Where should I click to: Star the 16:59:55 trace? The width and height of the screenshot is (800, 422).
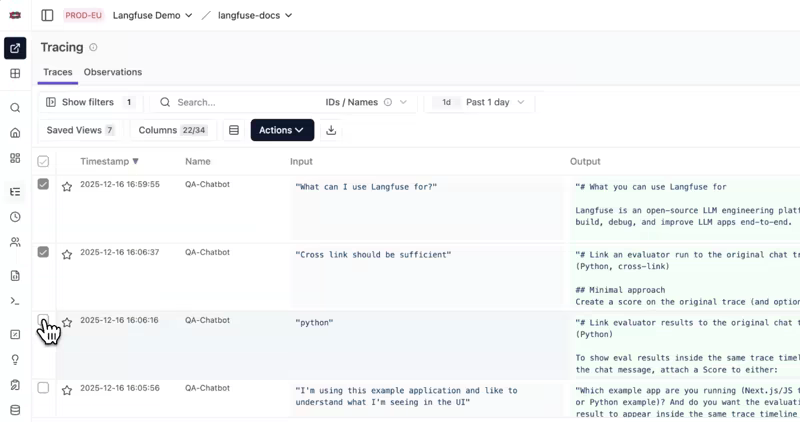point(67,187)
